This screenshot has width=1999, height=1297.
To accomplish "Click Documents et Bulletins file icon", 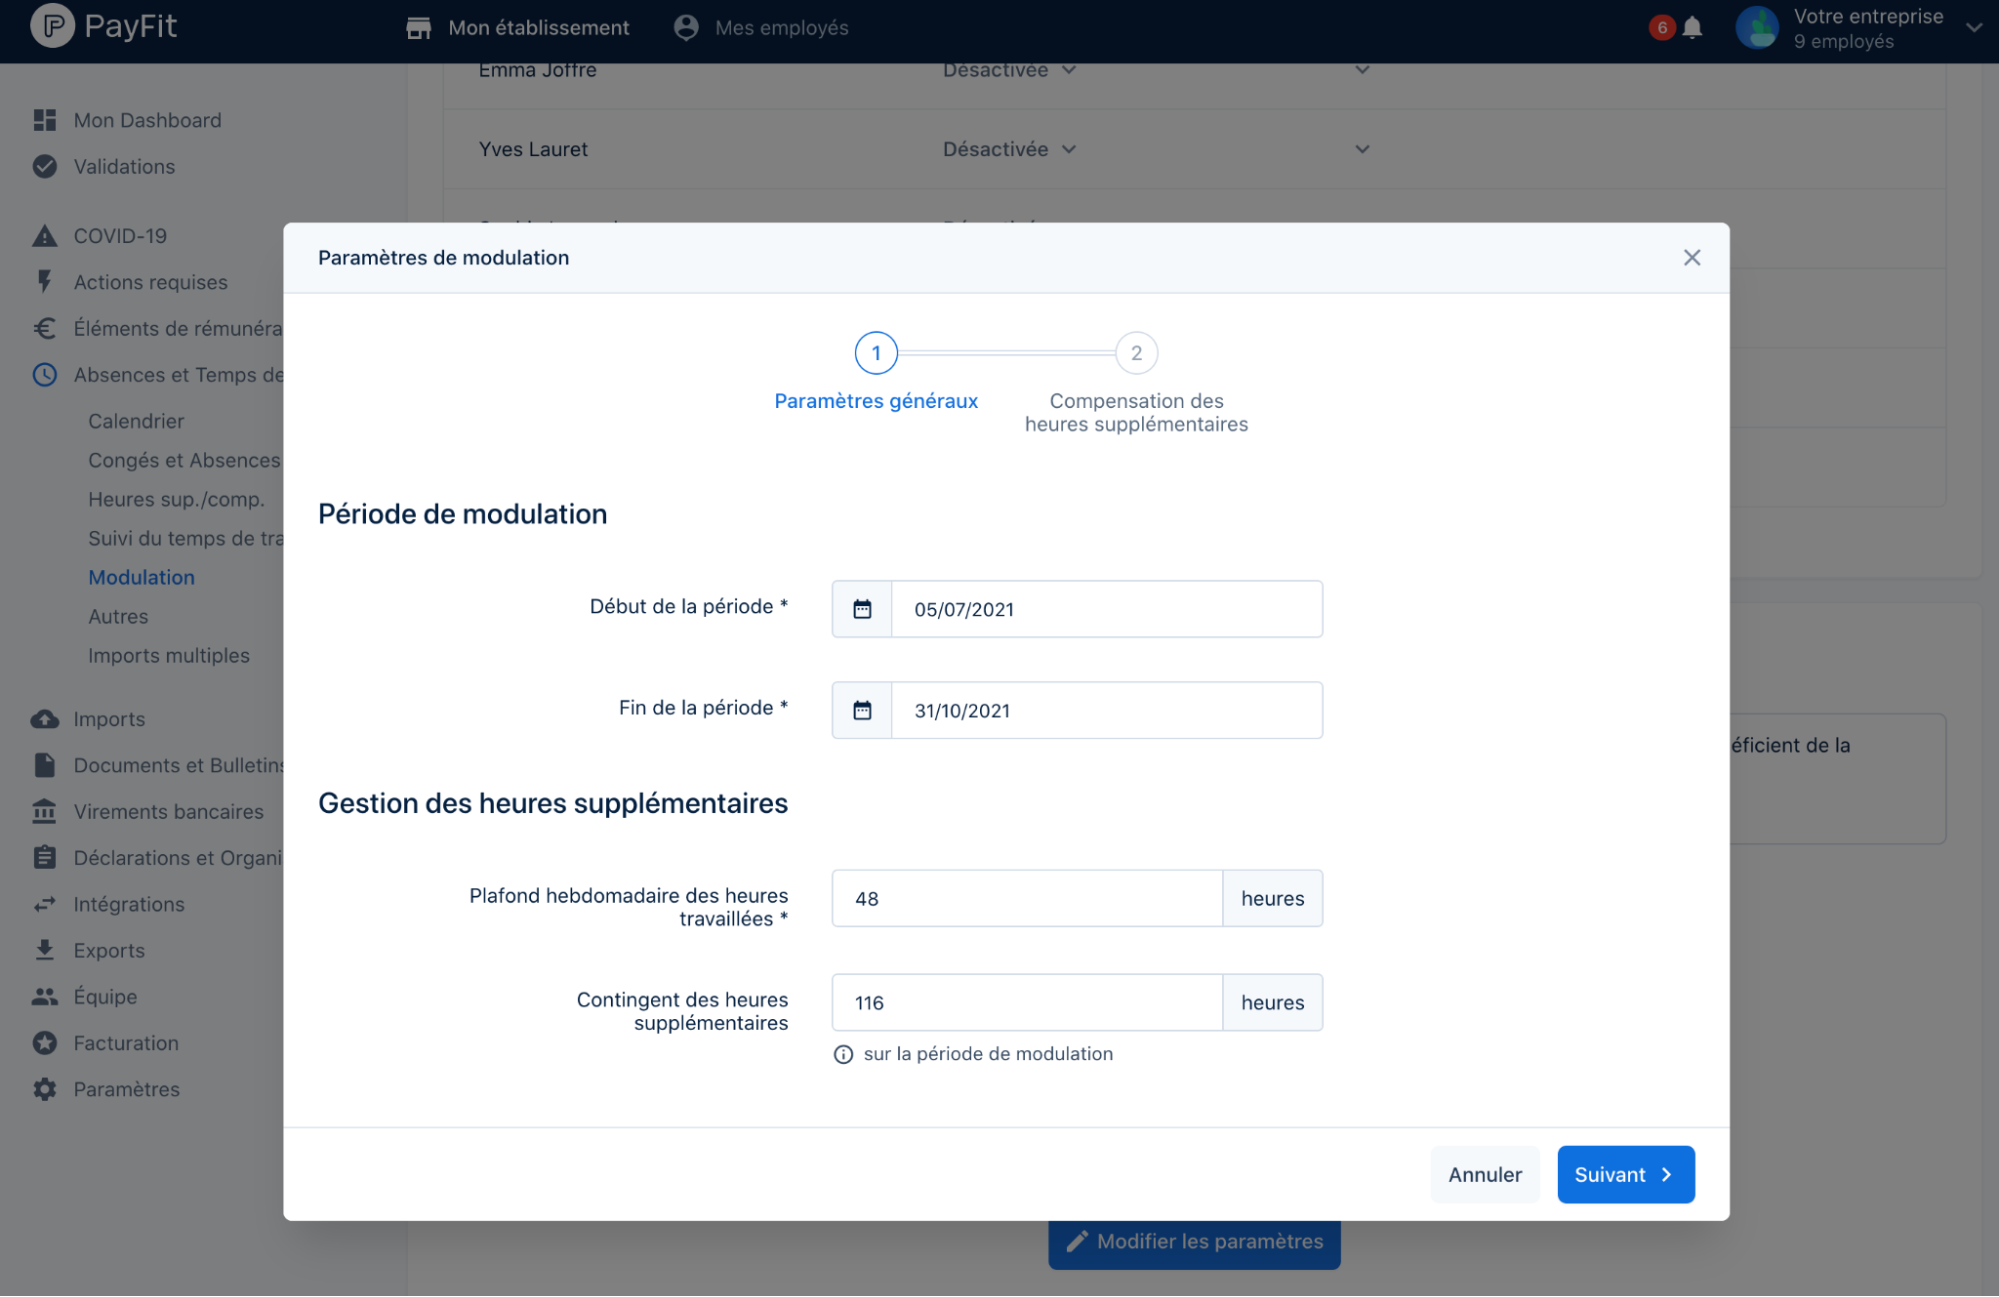I will 45,765.
